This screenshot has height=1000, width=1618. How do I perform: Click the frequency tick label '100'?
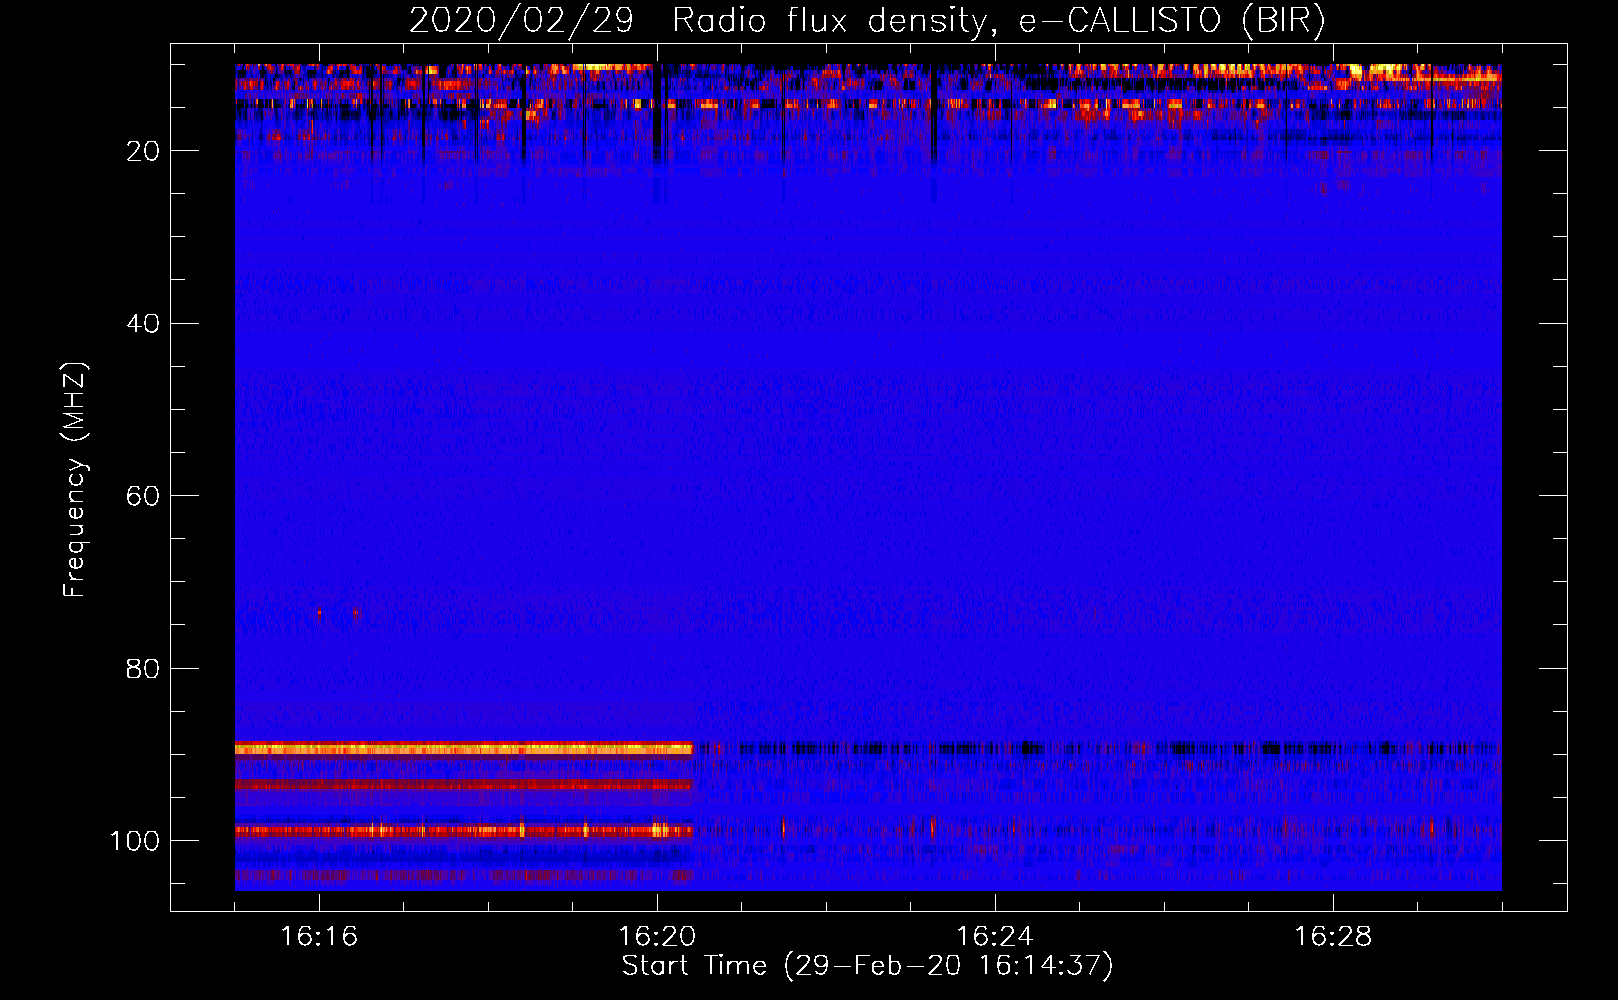tap(134, 841)
